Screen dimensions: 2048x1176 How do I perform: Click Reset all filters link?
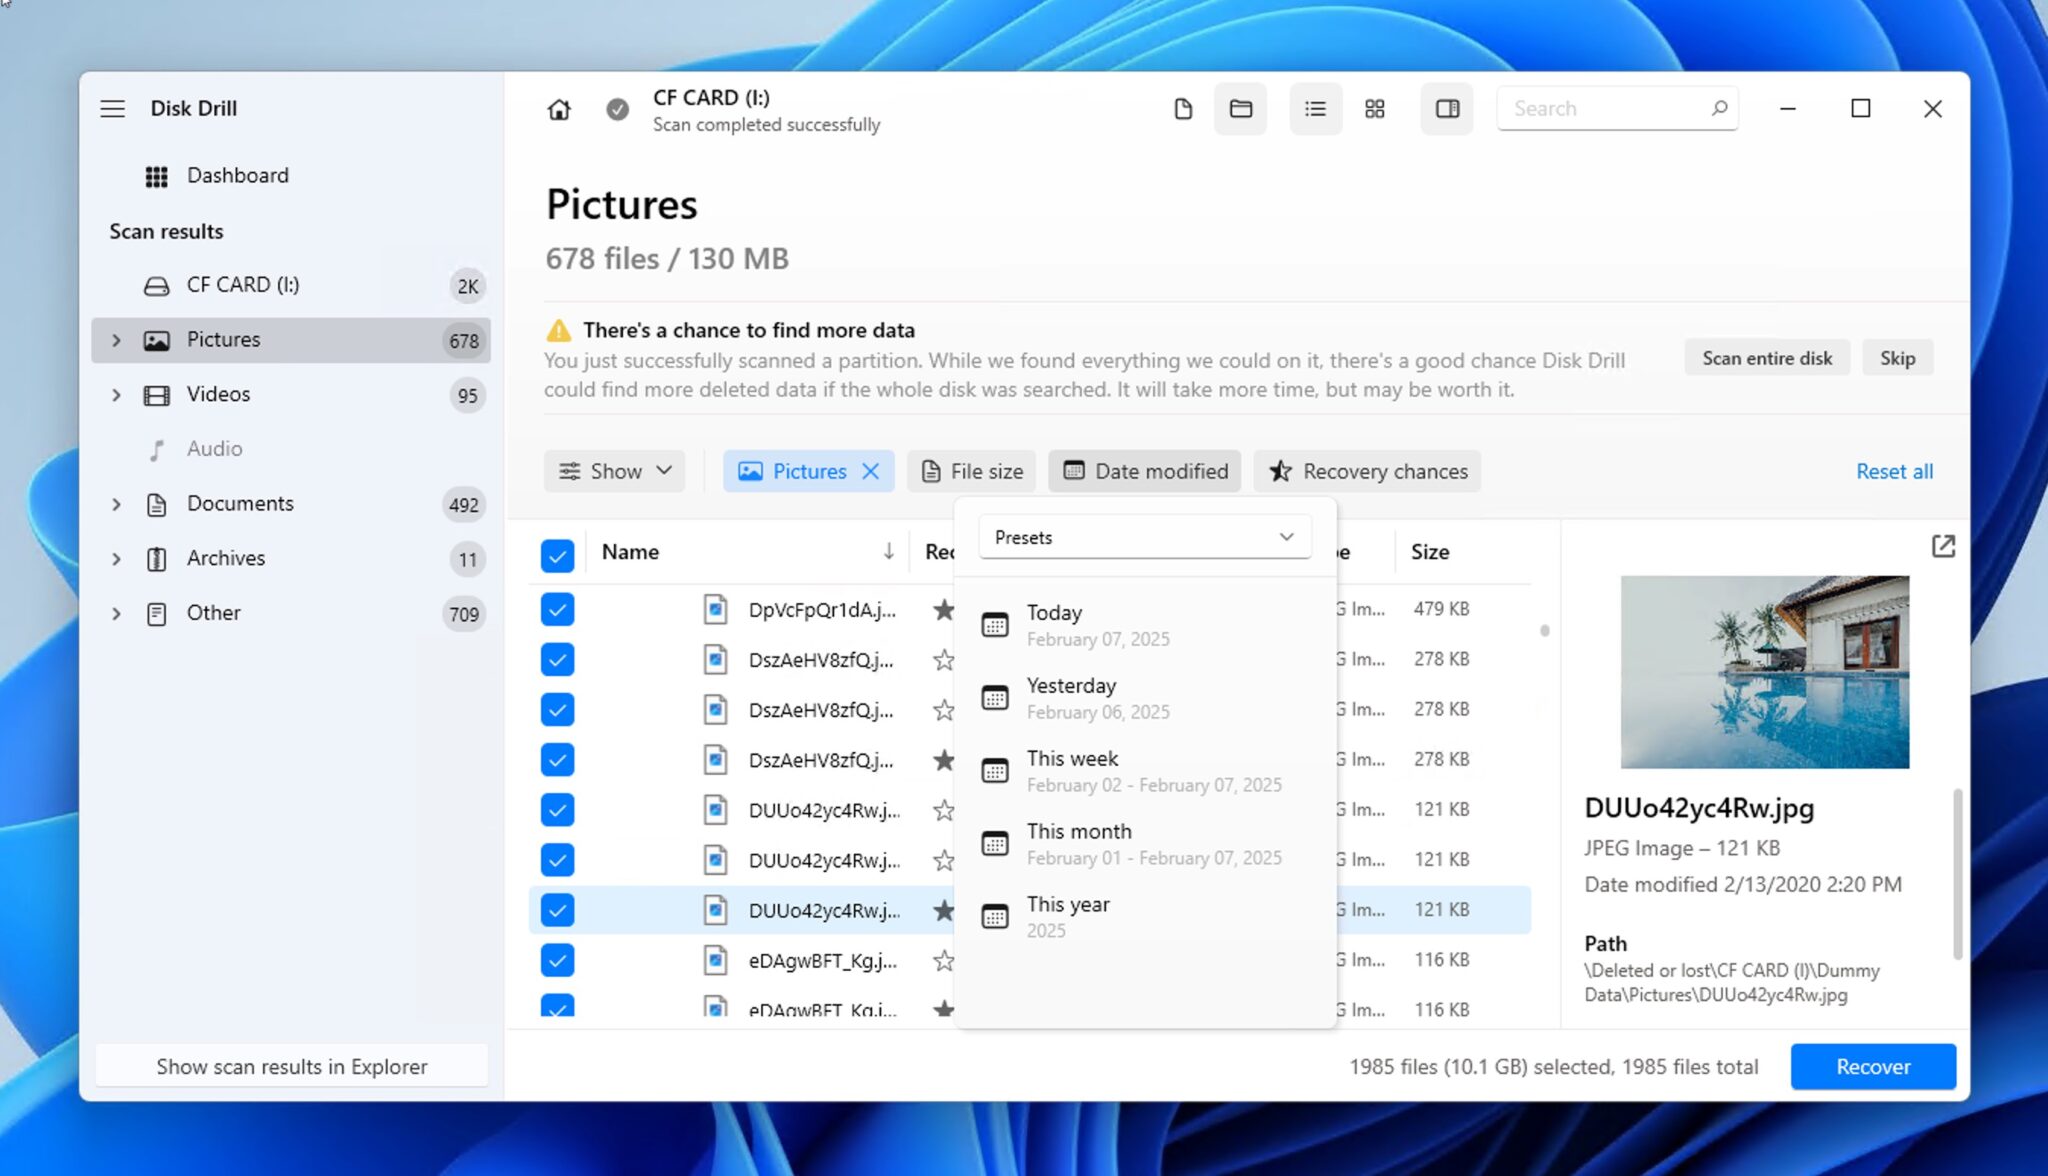[1894, 471]
